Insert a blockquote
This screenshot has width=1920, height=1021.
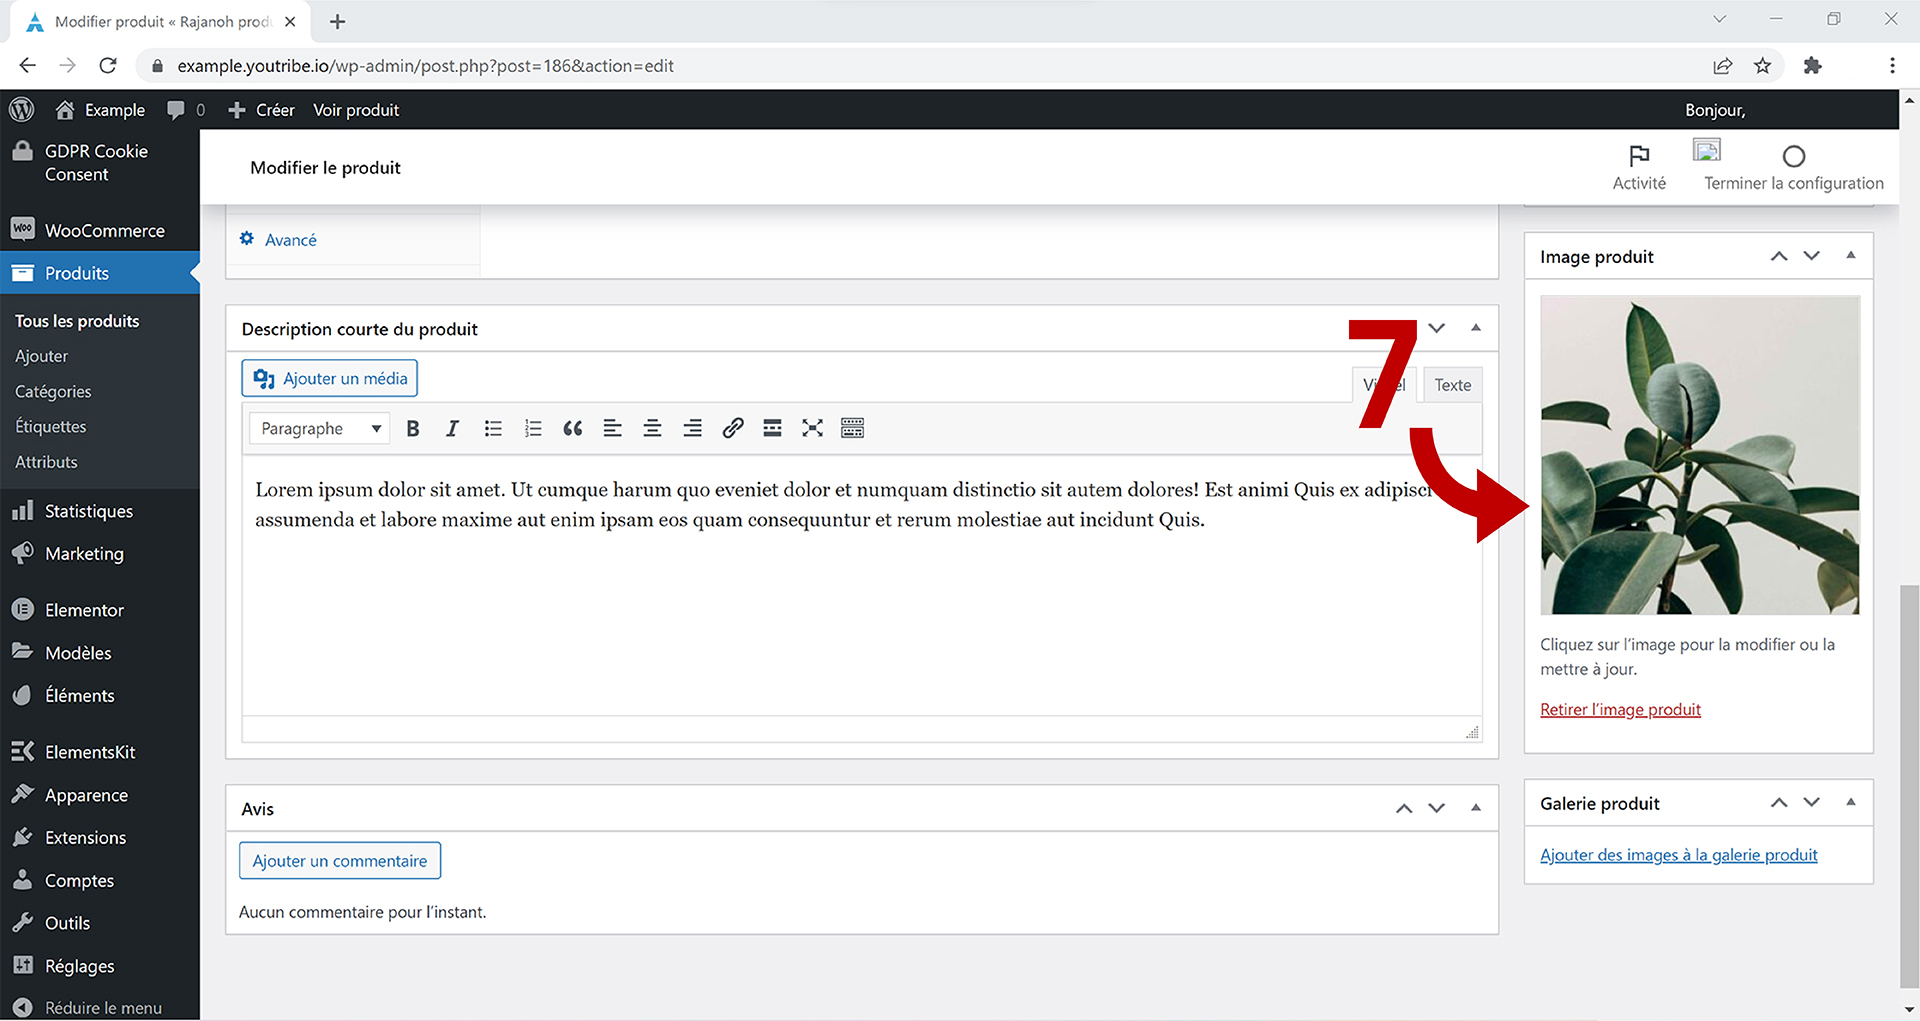572,428
